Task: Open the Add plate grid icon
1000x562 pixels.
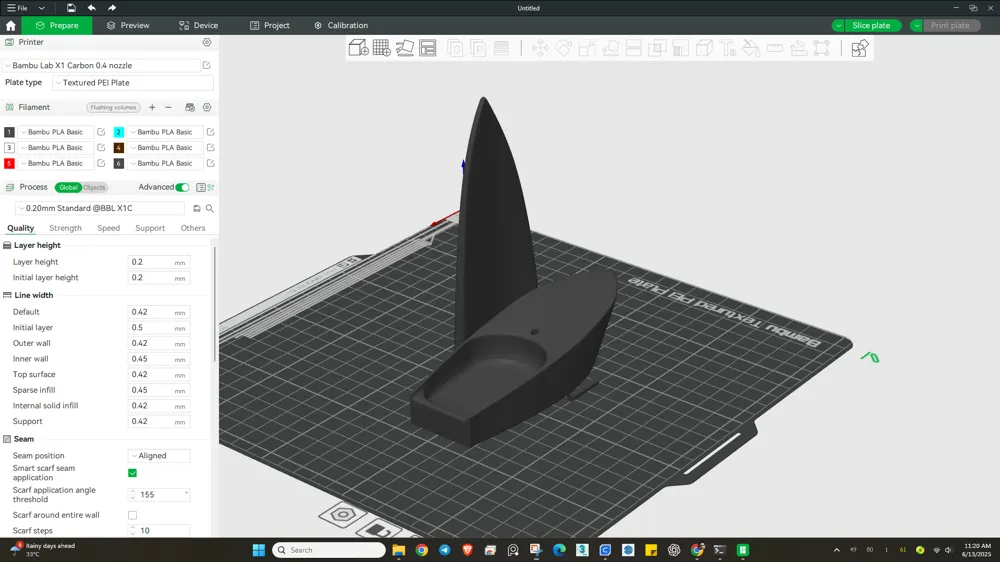Action: [x=381, y=48]
